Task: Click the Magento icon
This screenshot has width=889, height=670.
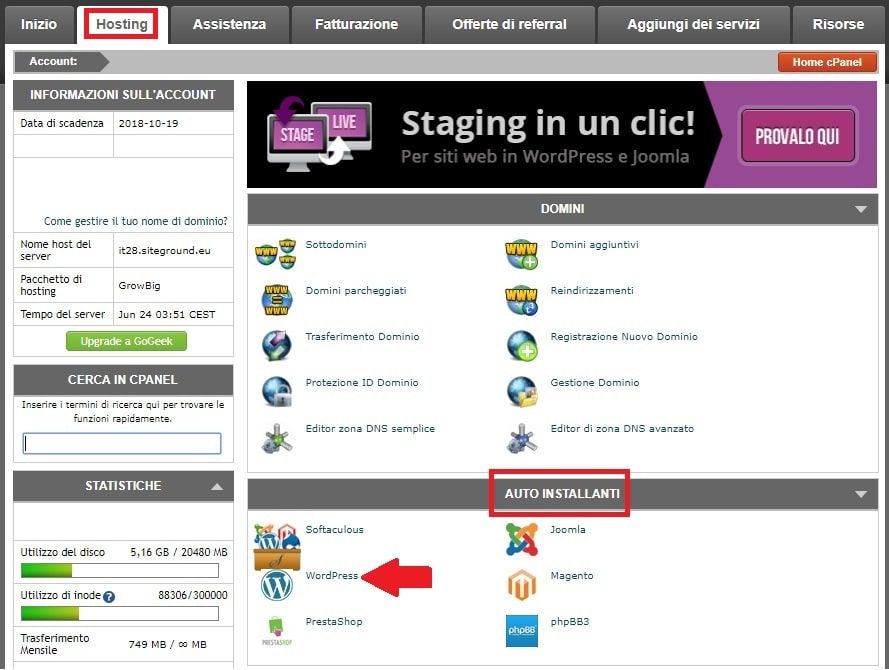Action: 521,585
